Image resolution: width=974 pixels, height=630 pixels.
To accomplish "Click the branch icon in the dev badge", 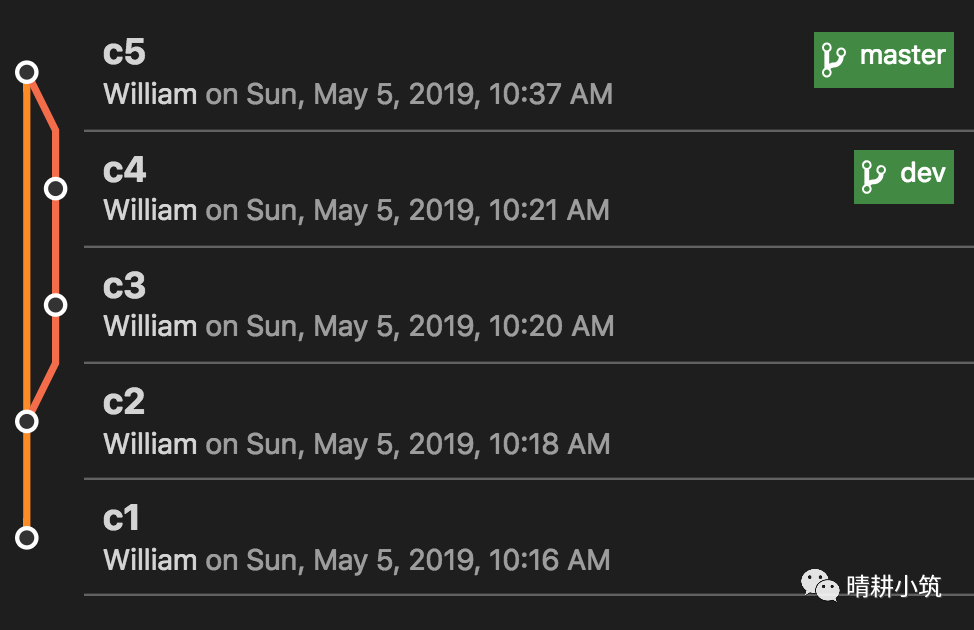I will tap(873, 177).
